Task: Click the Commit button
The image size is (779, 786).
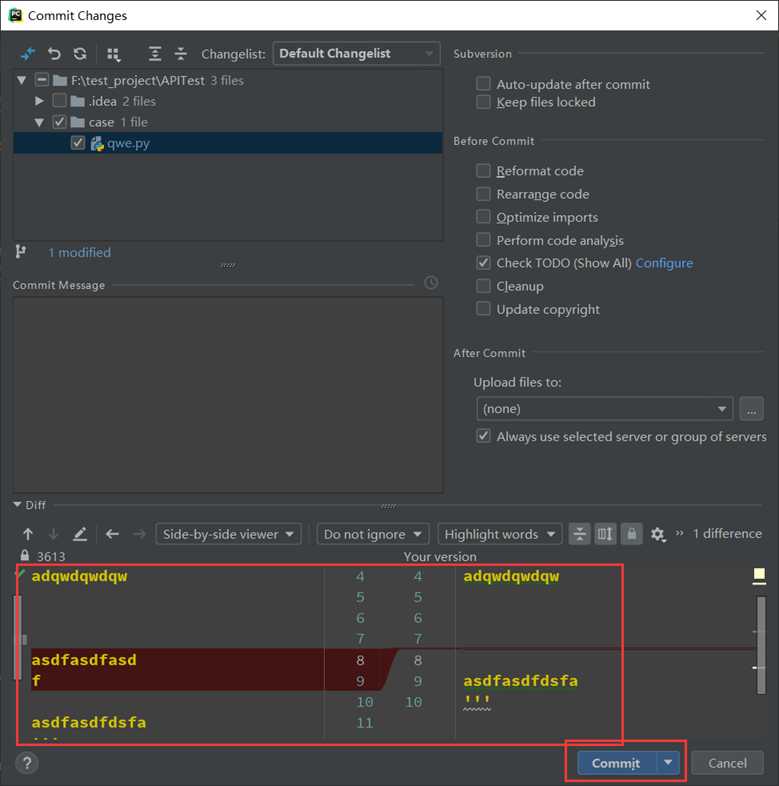Action: point(617,763)
